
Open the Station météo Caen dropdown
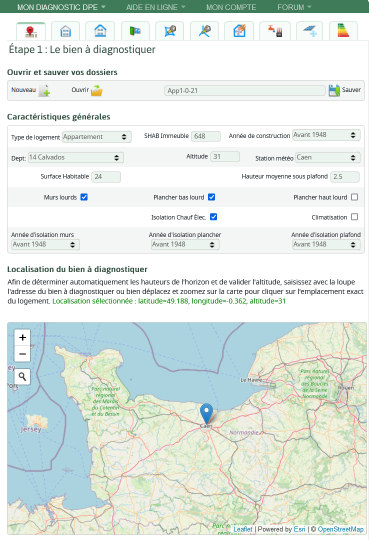click(328, 157)
